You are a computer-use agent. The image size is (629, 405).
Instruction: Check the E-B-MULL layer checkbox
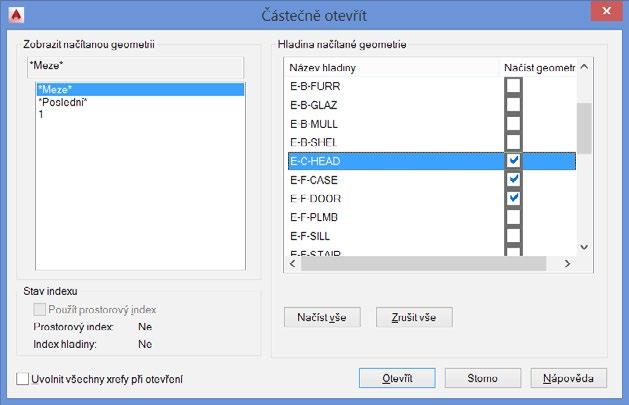[513, 124]
